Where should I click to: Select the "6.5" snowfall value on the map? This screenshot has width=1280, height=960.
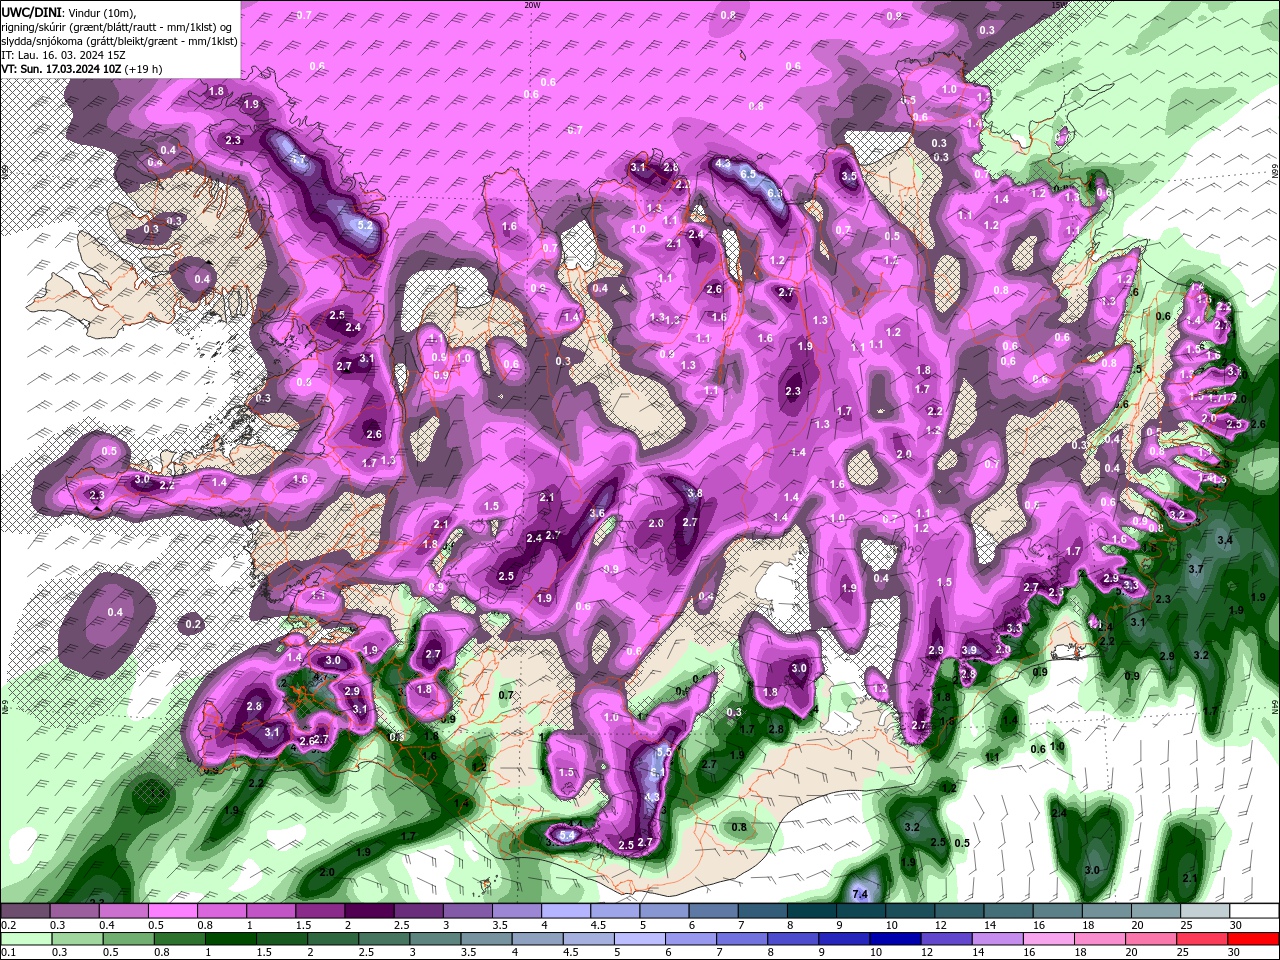747,173
